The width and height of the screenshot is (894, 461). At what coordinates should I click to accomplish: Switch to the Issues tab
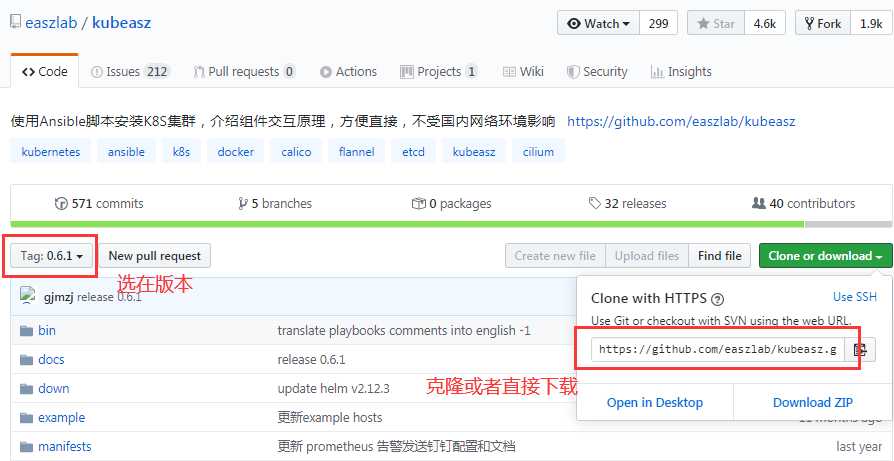(130, 72)
